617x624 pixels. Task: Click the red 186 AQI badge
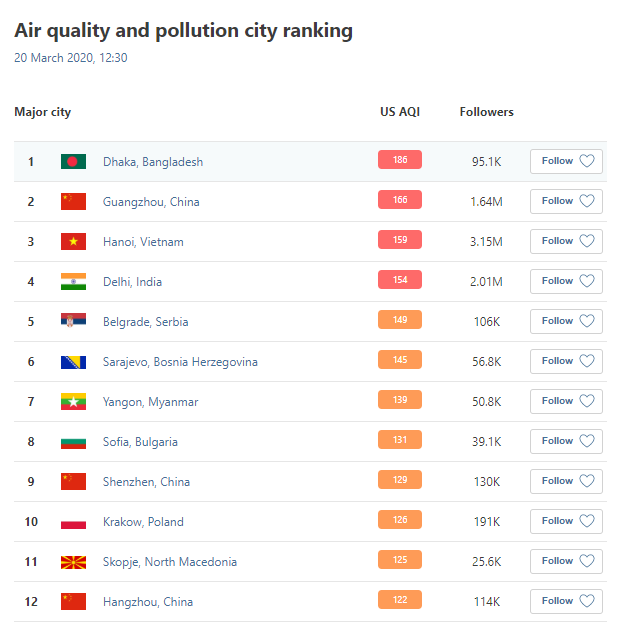coord(400,160)
